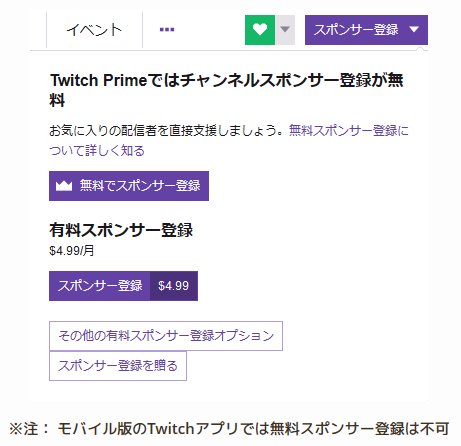
Task: Open the three-dot more options menu
Action: [x=167, y=29]
